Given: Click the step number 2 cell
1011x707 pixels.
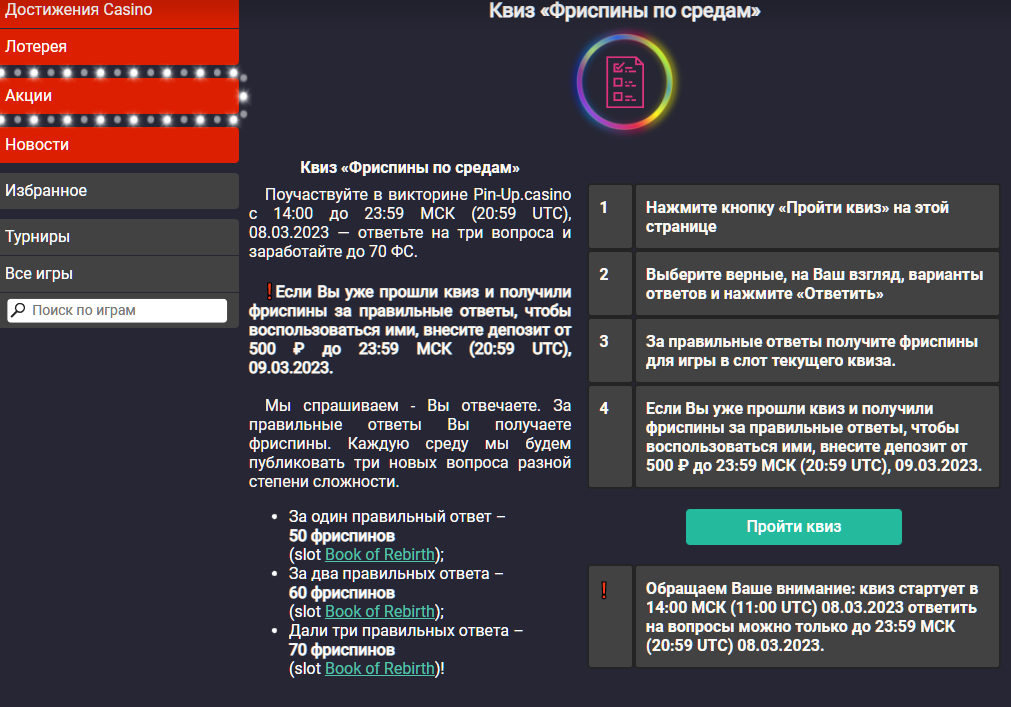Looking at the screenshot, I should click(609, 284).
